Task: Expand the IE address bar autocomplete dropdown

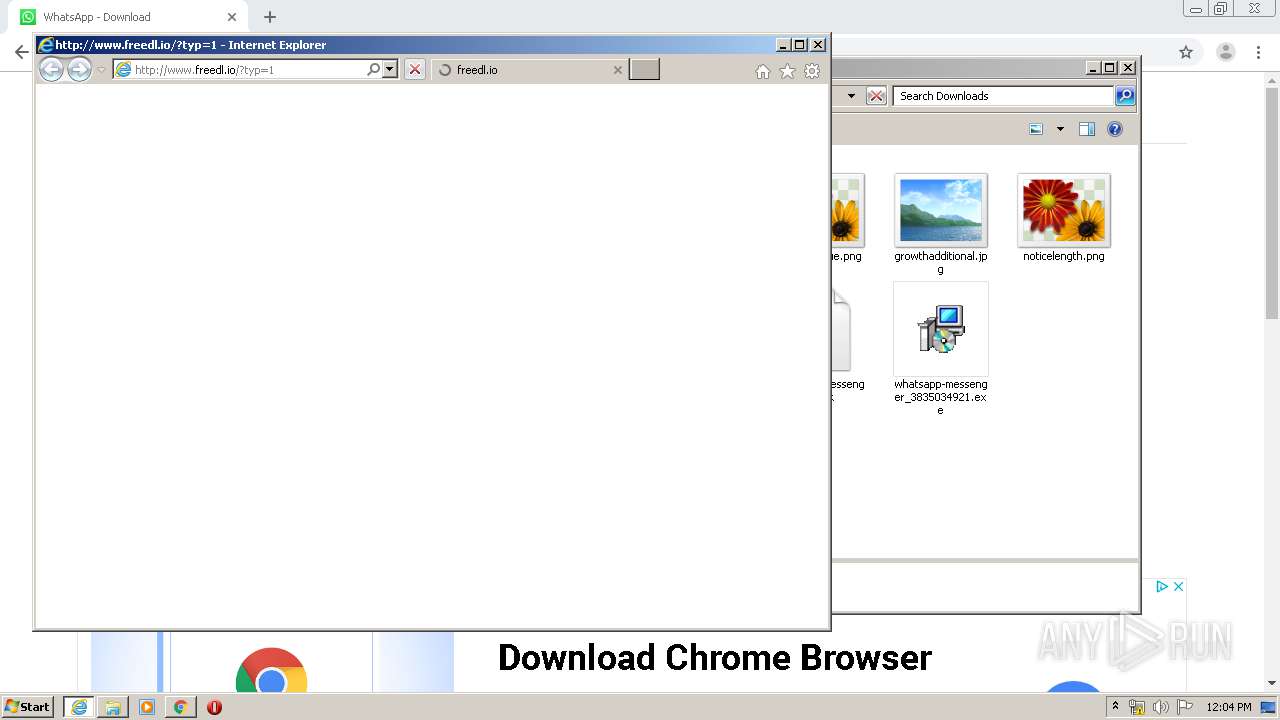Action: click(x=390, y=70)
